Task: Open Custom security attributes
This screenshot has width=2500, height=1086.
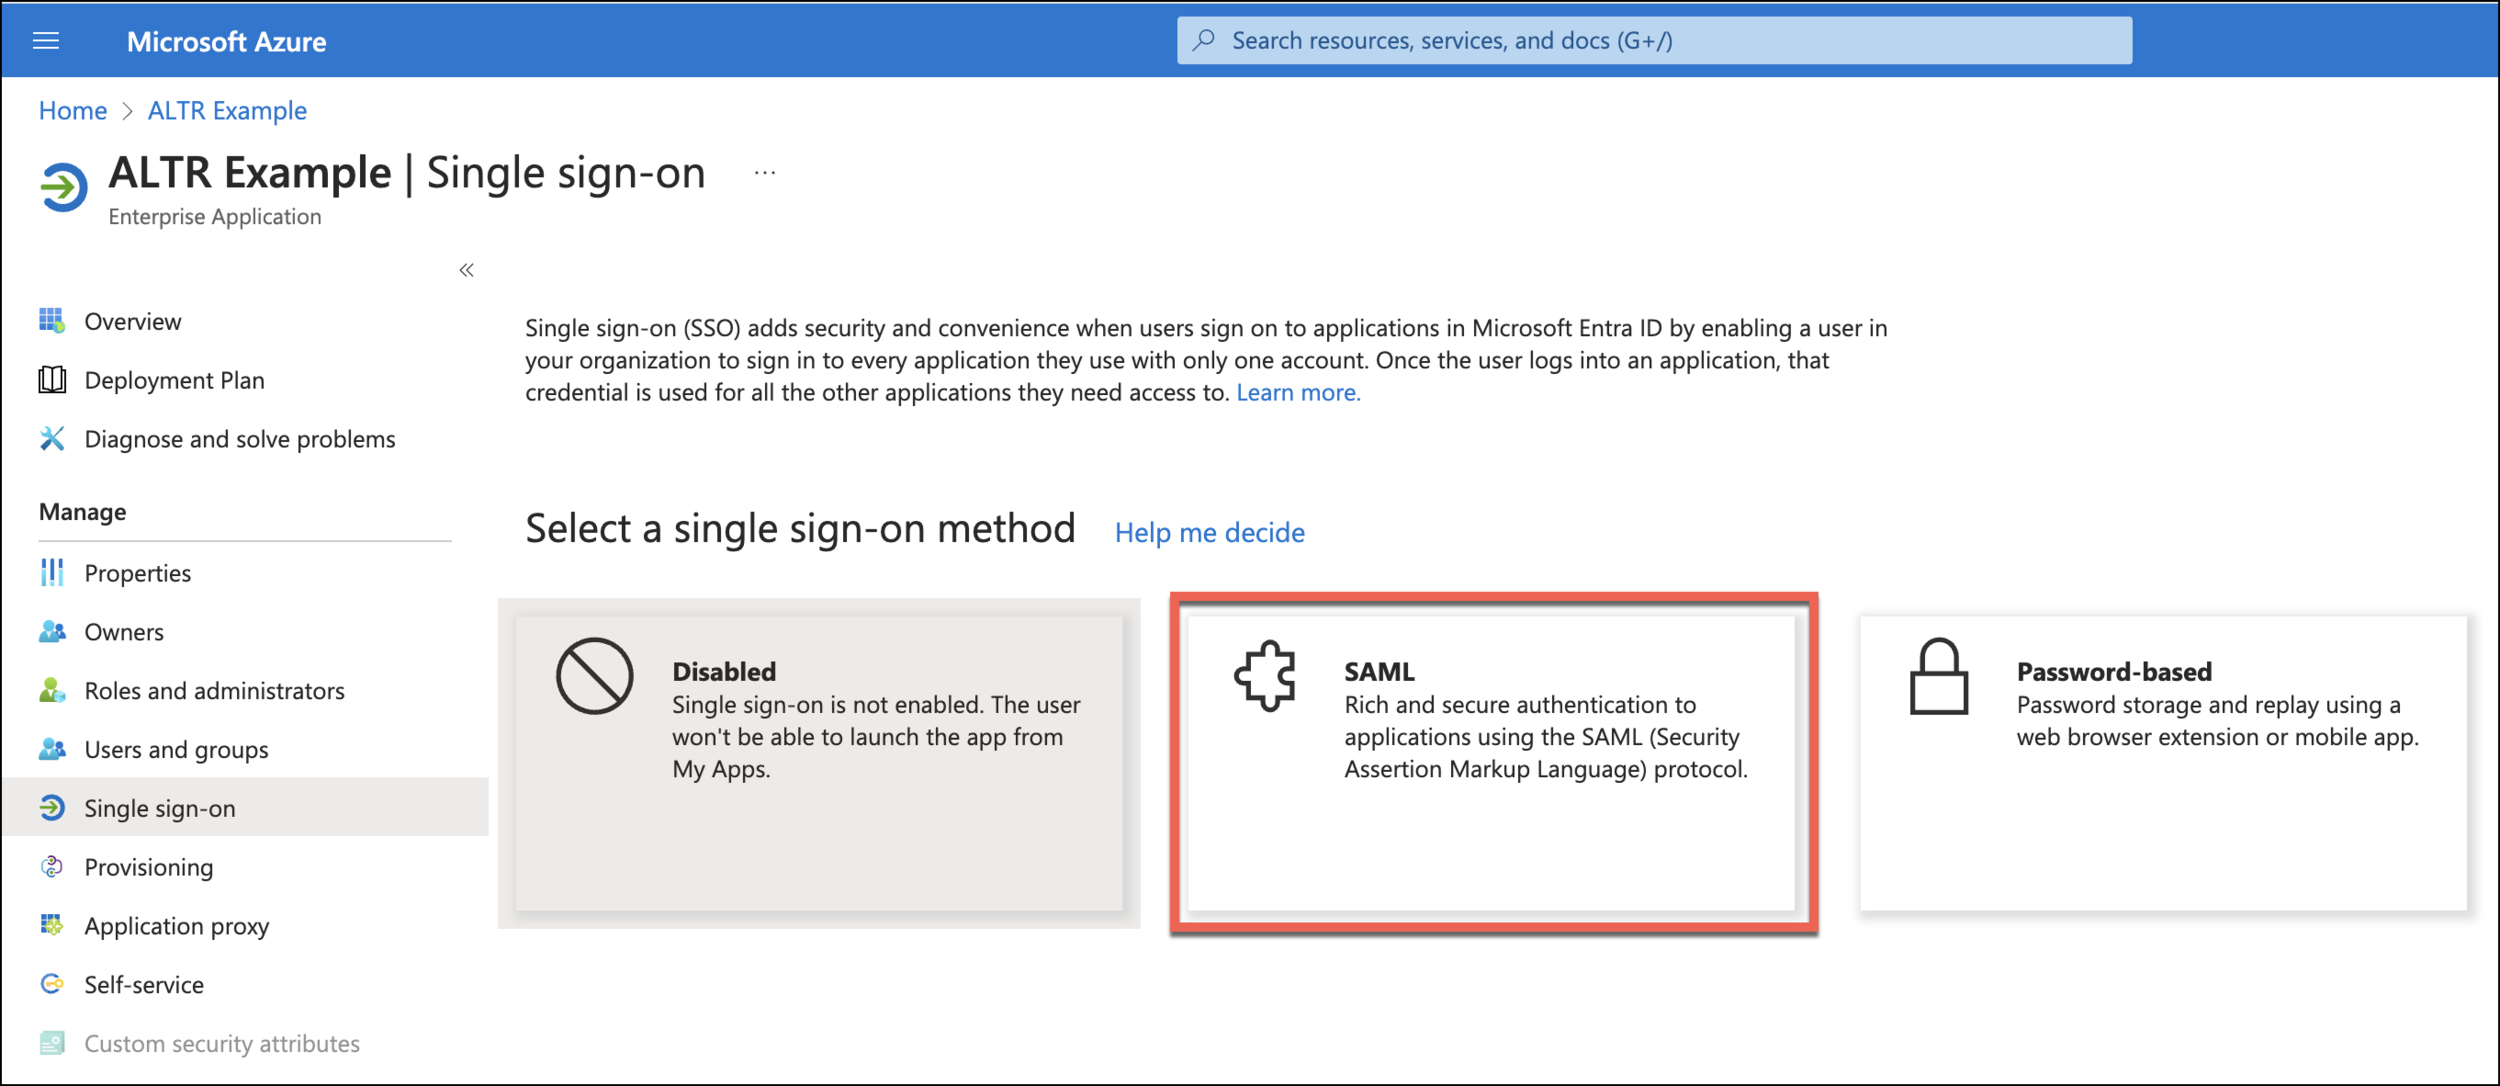Action: click(222, 1044)
